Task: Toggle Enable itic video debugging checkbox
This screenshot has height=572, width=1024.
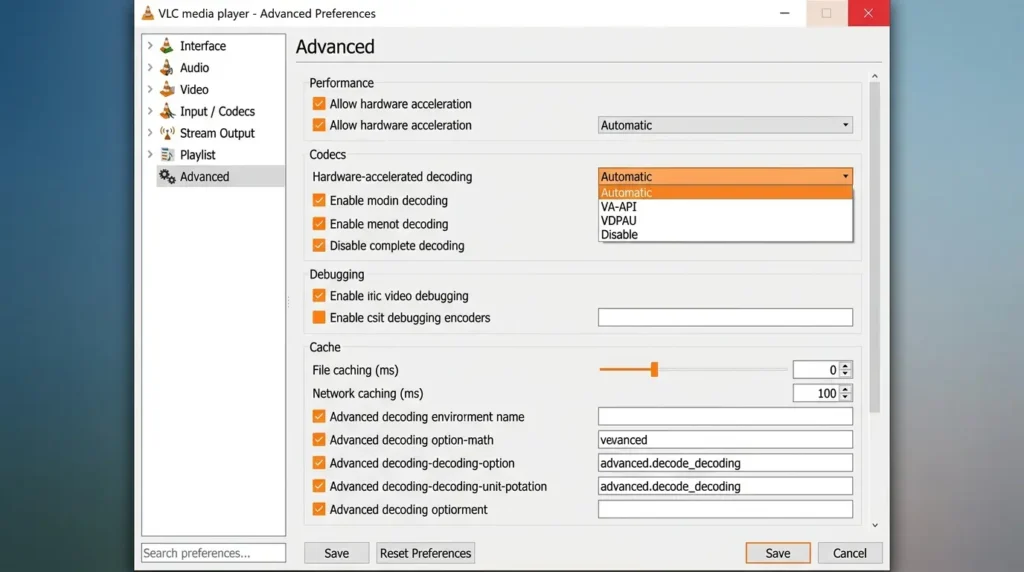Action: 319,295
